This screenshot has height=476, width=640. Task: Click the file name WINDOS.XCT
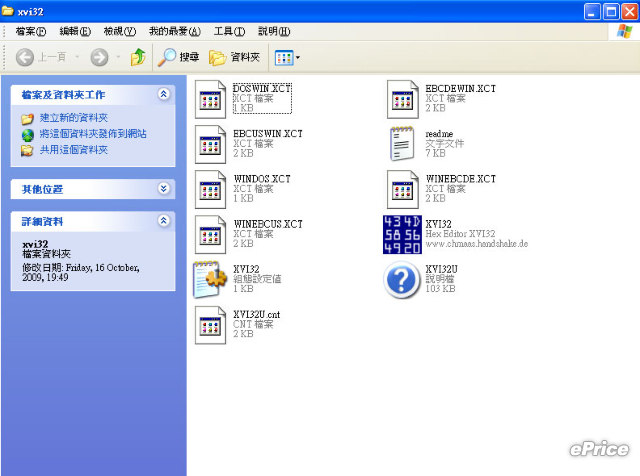point(262,179)
